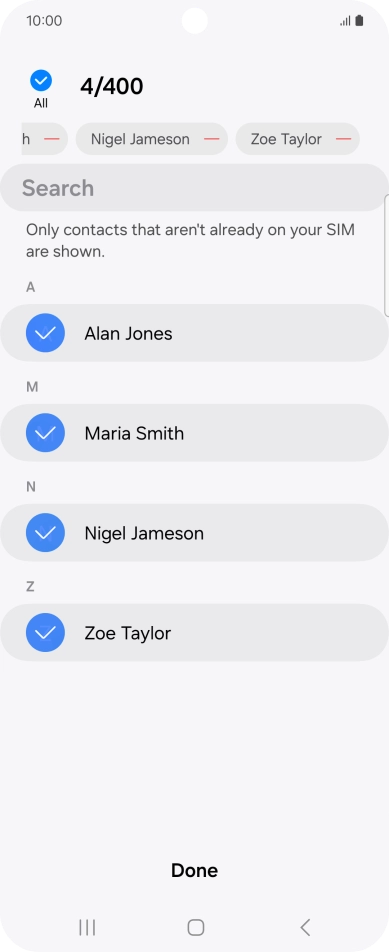Untick Nigel Jameson's blue checkmark
The image size is (389, 952).
[x=45, y=532]
